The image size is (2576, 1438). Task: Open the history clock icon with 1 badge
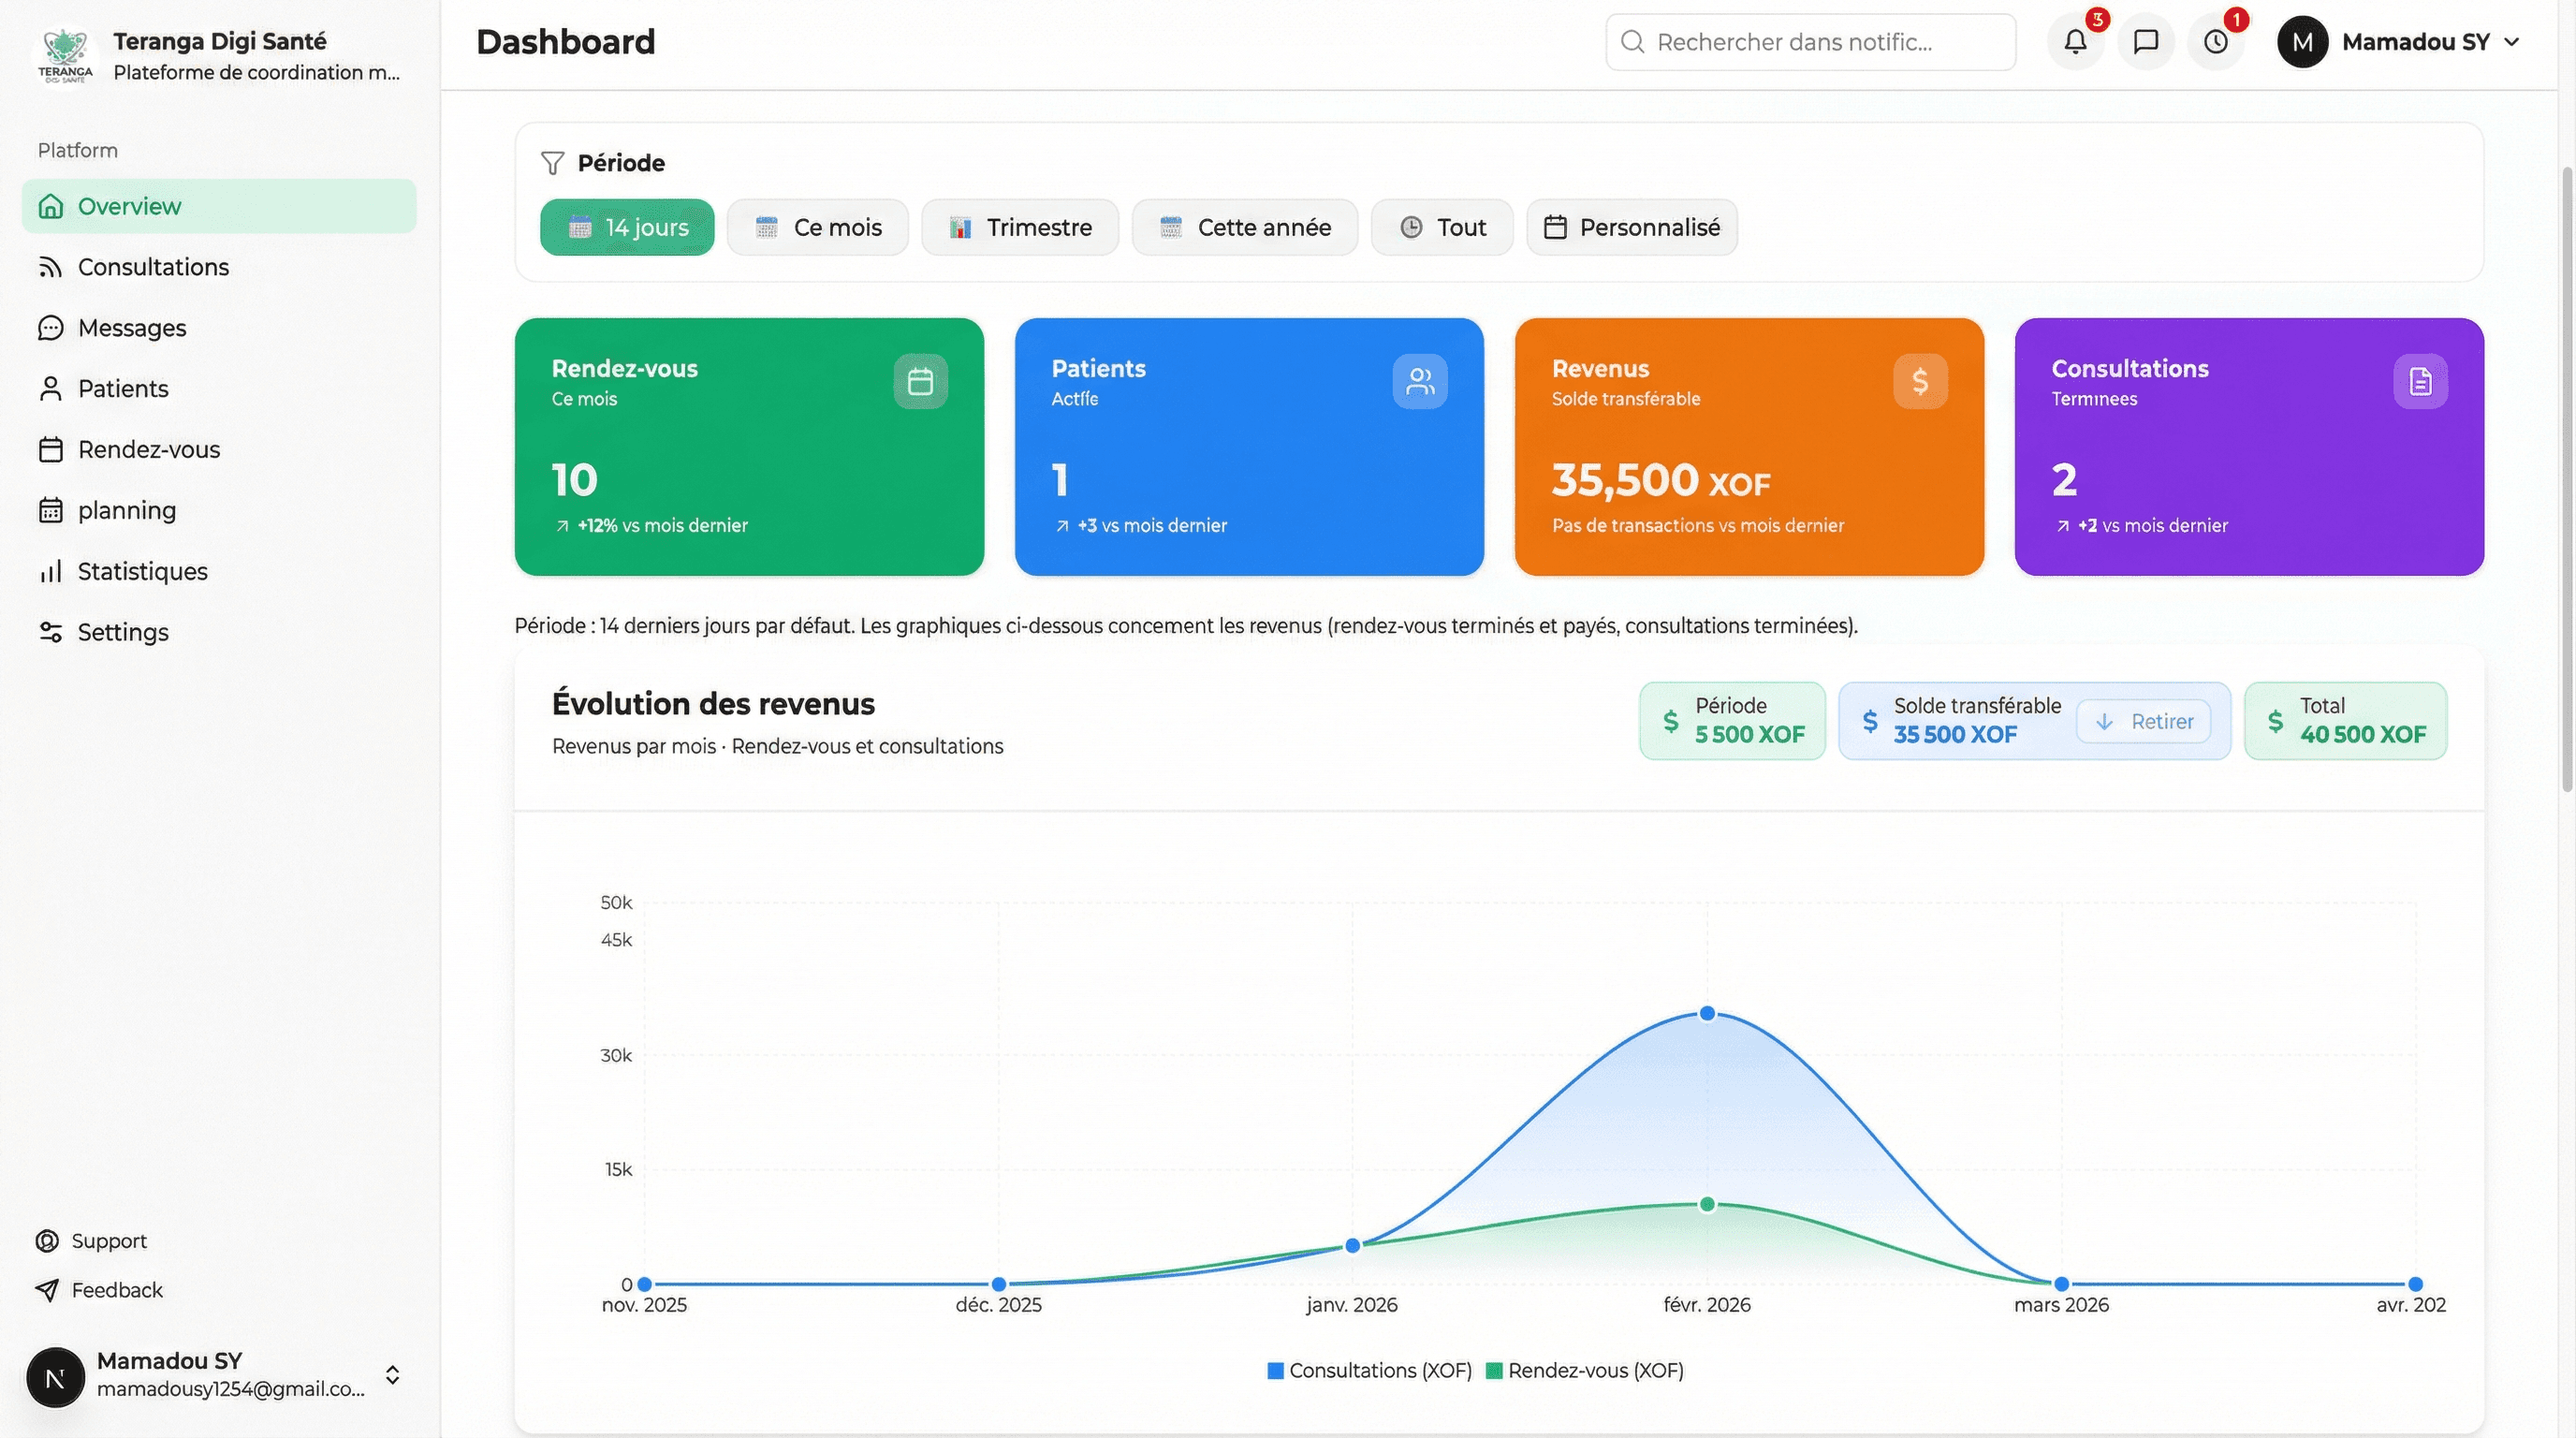[2217, 42]
